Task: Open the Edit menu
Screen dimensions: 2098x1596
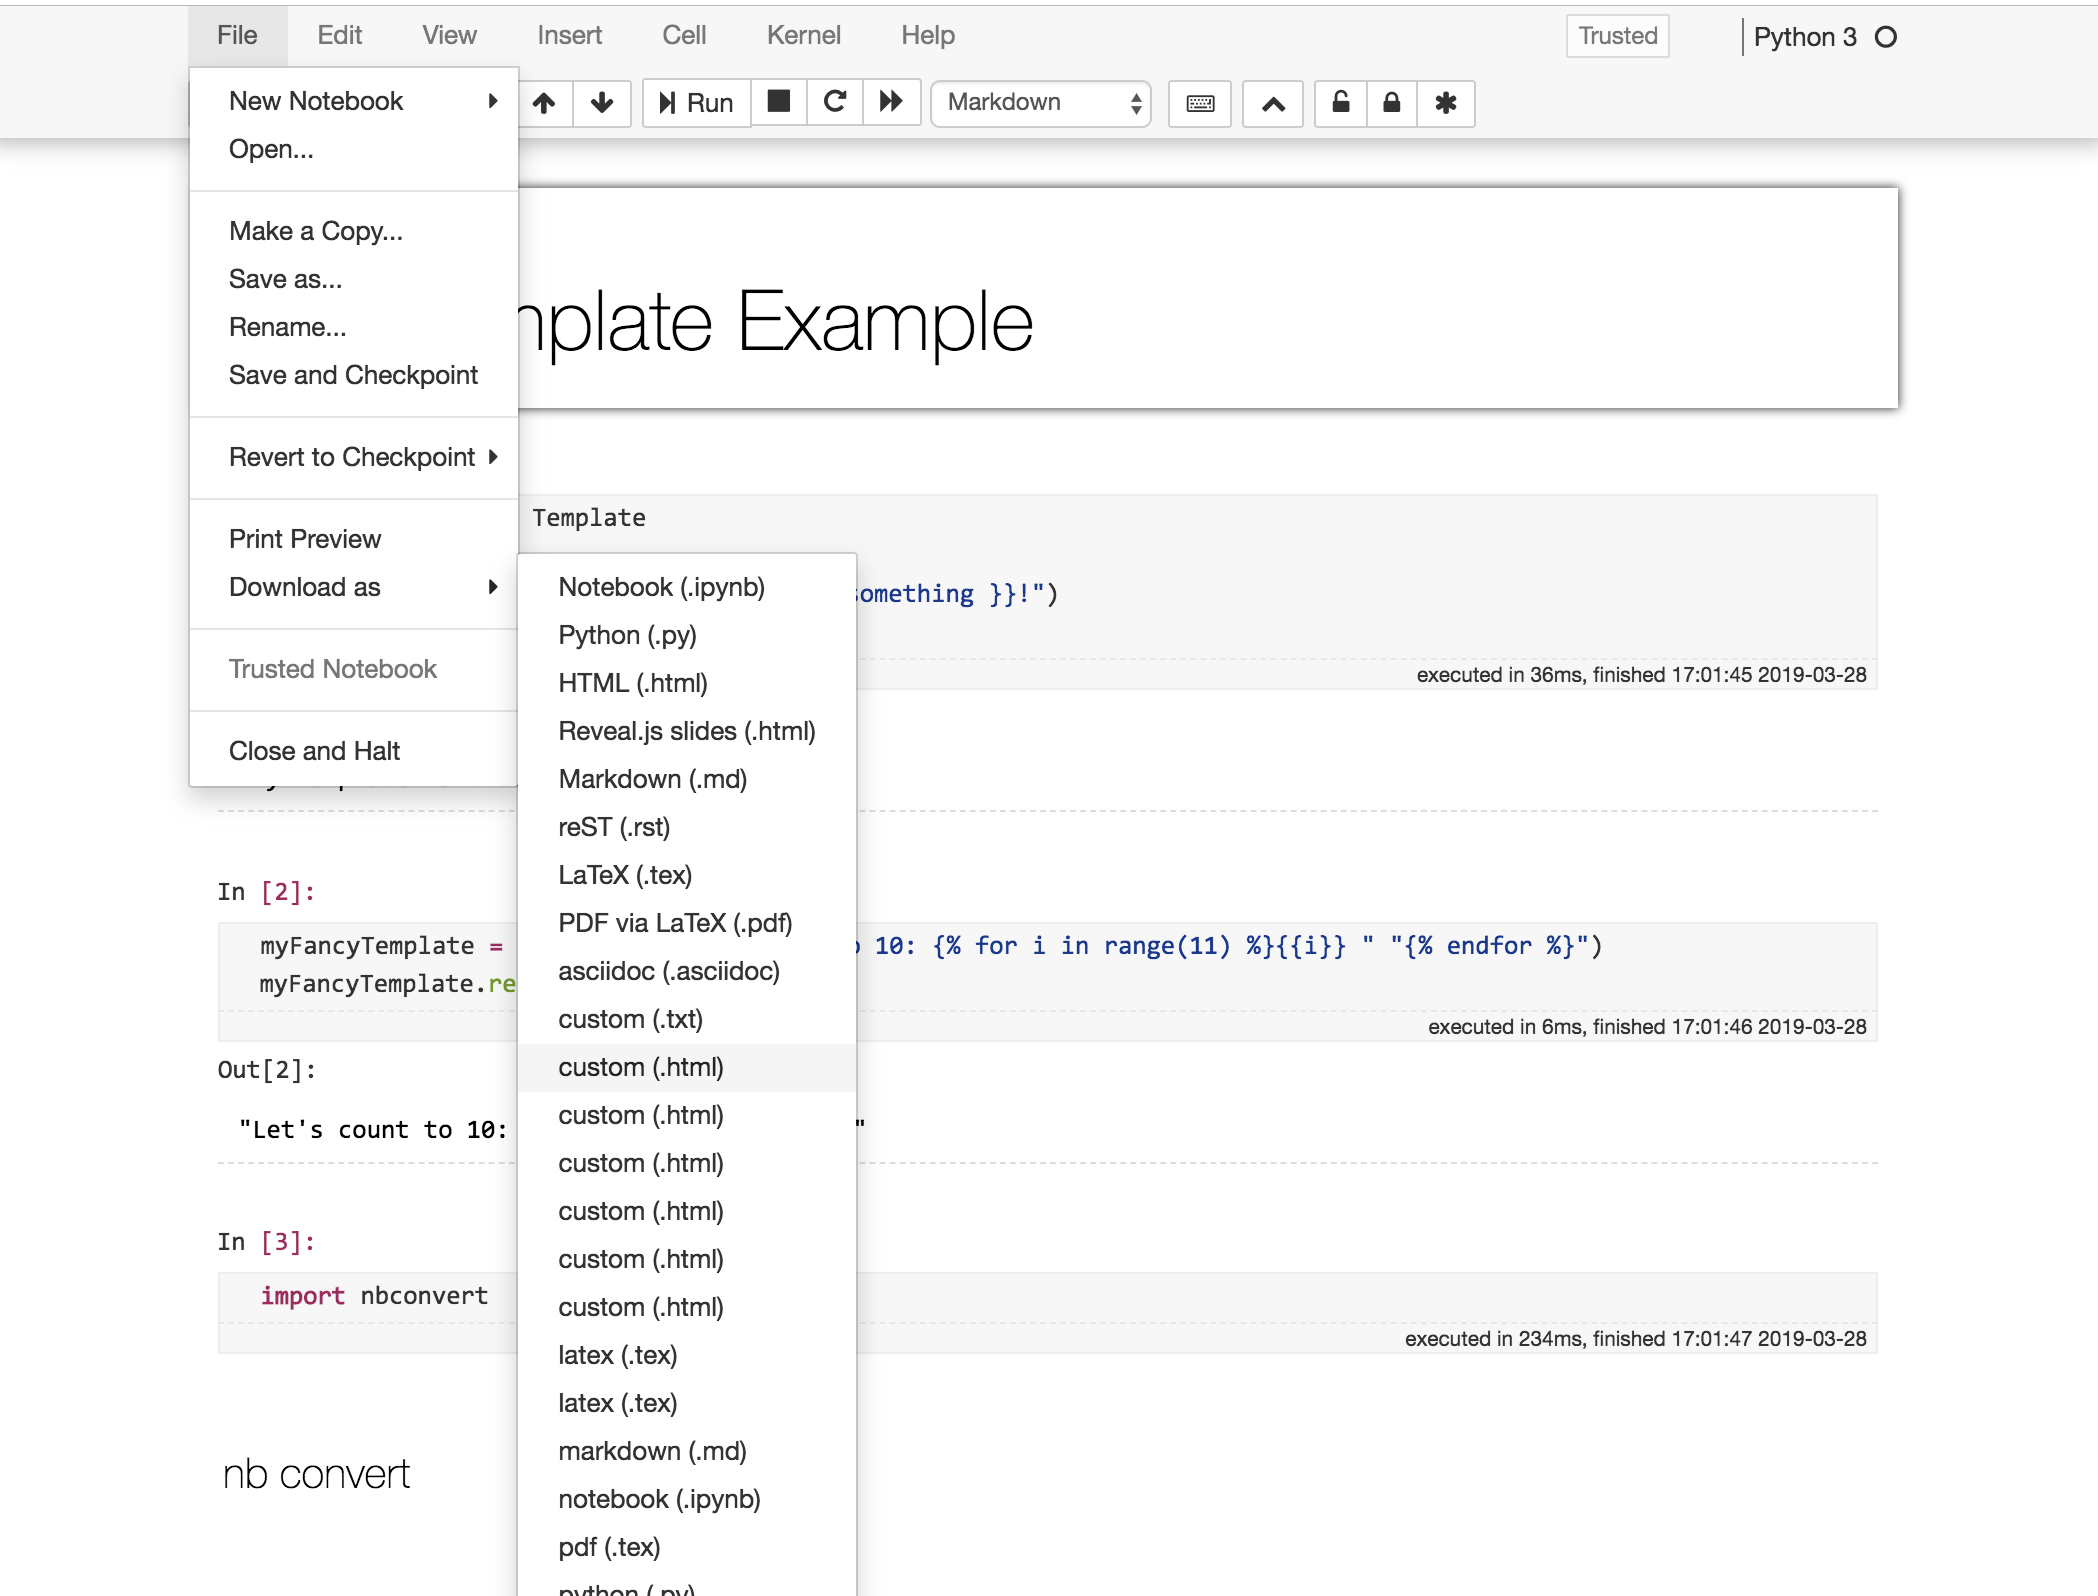Action: click(x=339, y=36)
